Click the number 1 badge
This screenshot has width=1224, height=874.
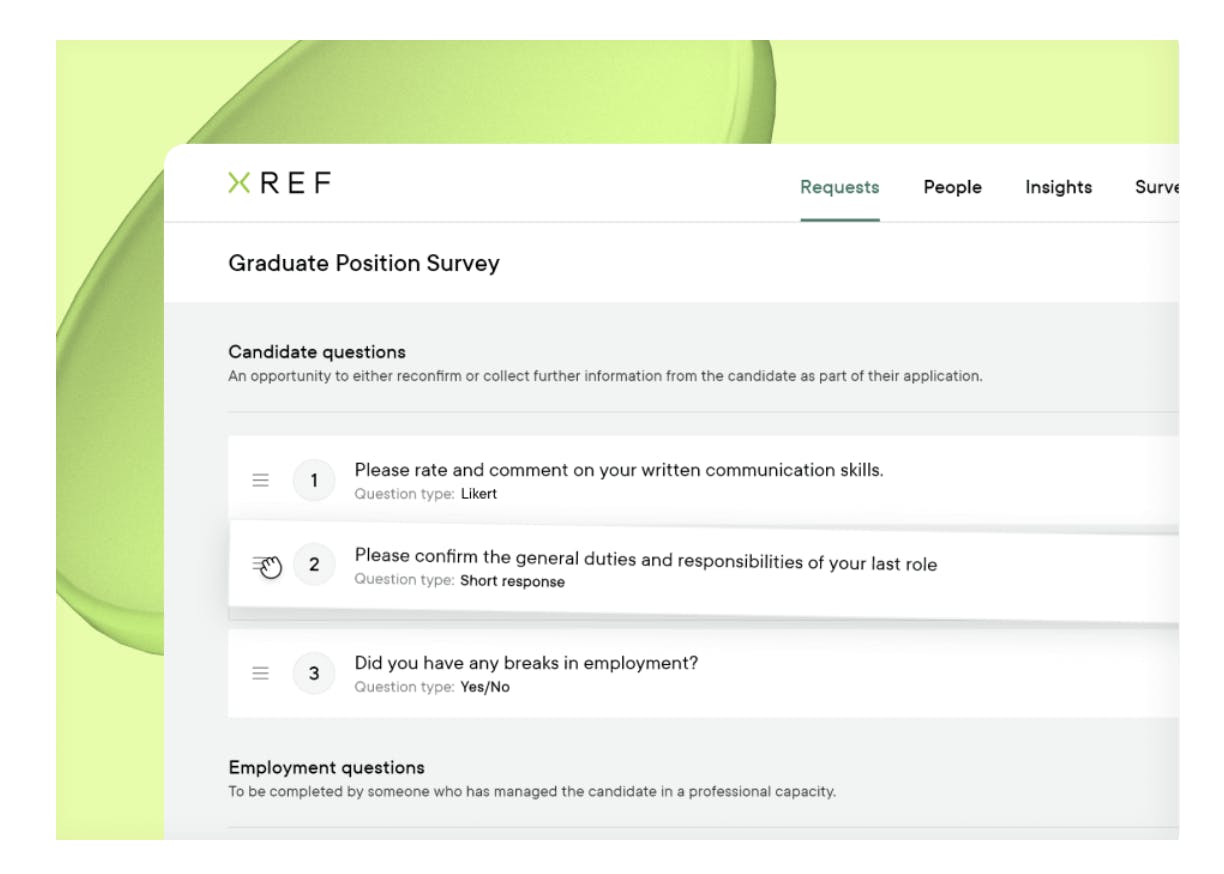click(314, 481)
